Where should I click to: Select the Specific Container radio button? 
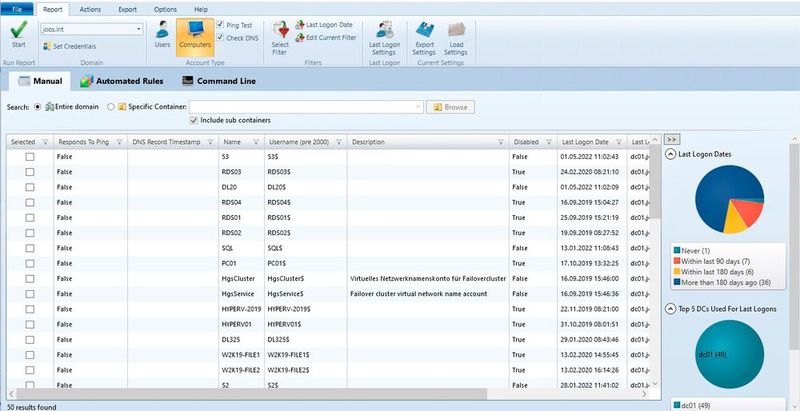tap(111, 106)
